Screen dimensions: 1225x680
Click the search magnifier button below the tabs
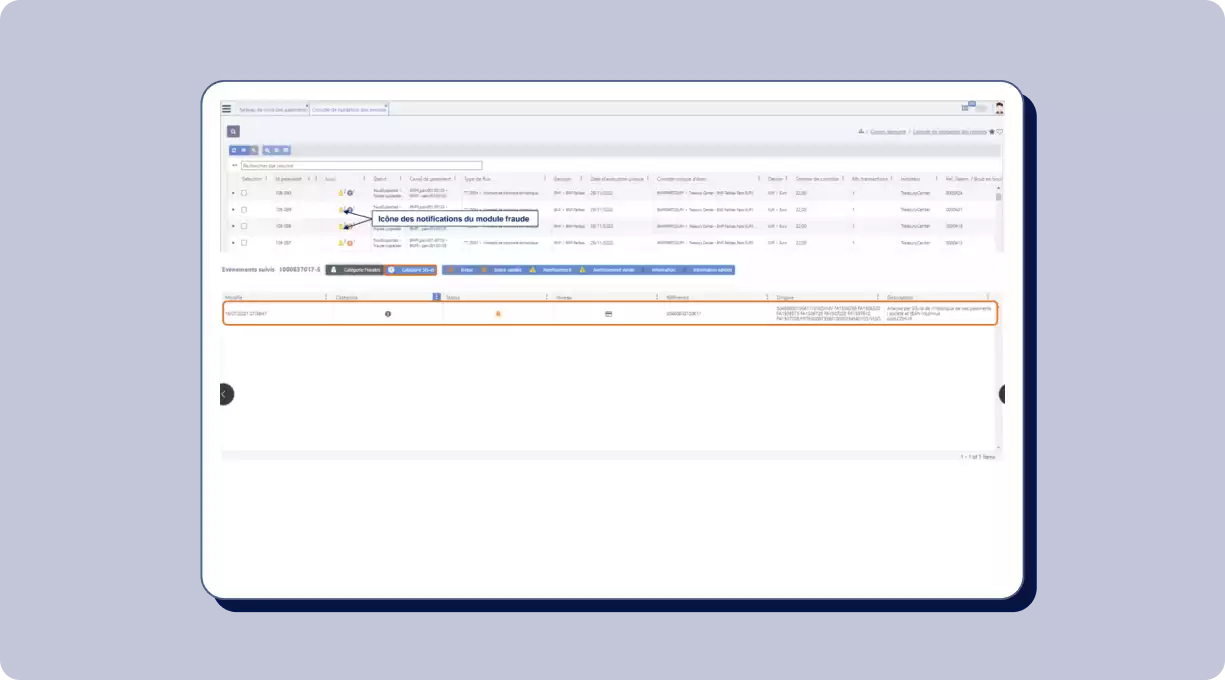233,131
